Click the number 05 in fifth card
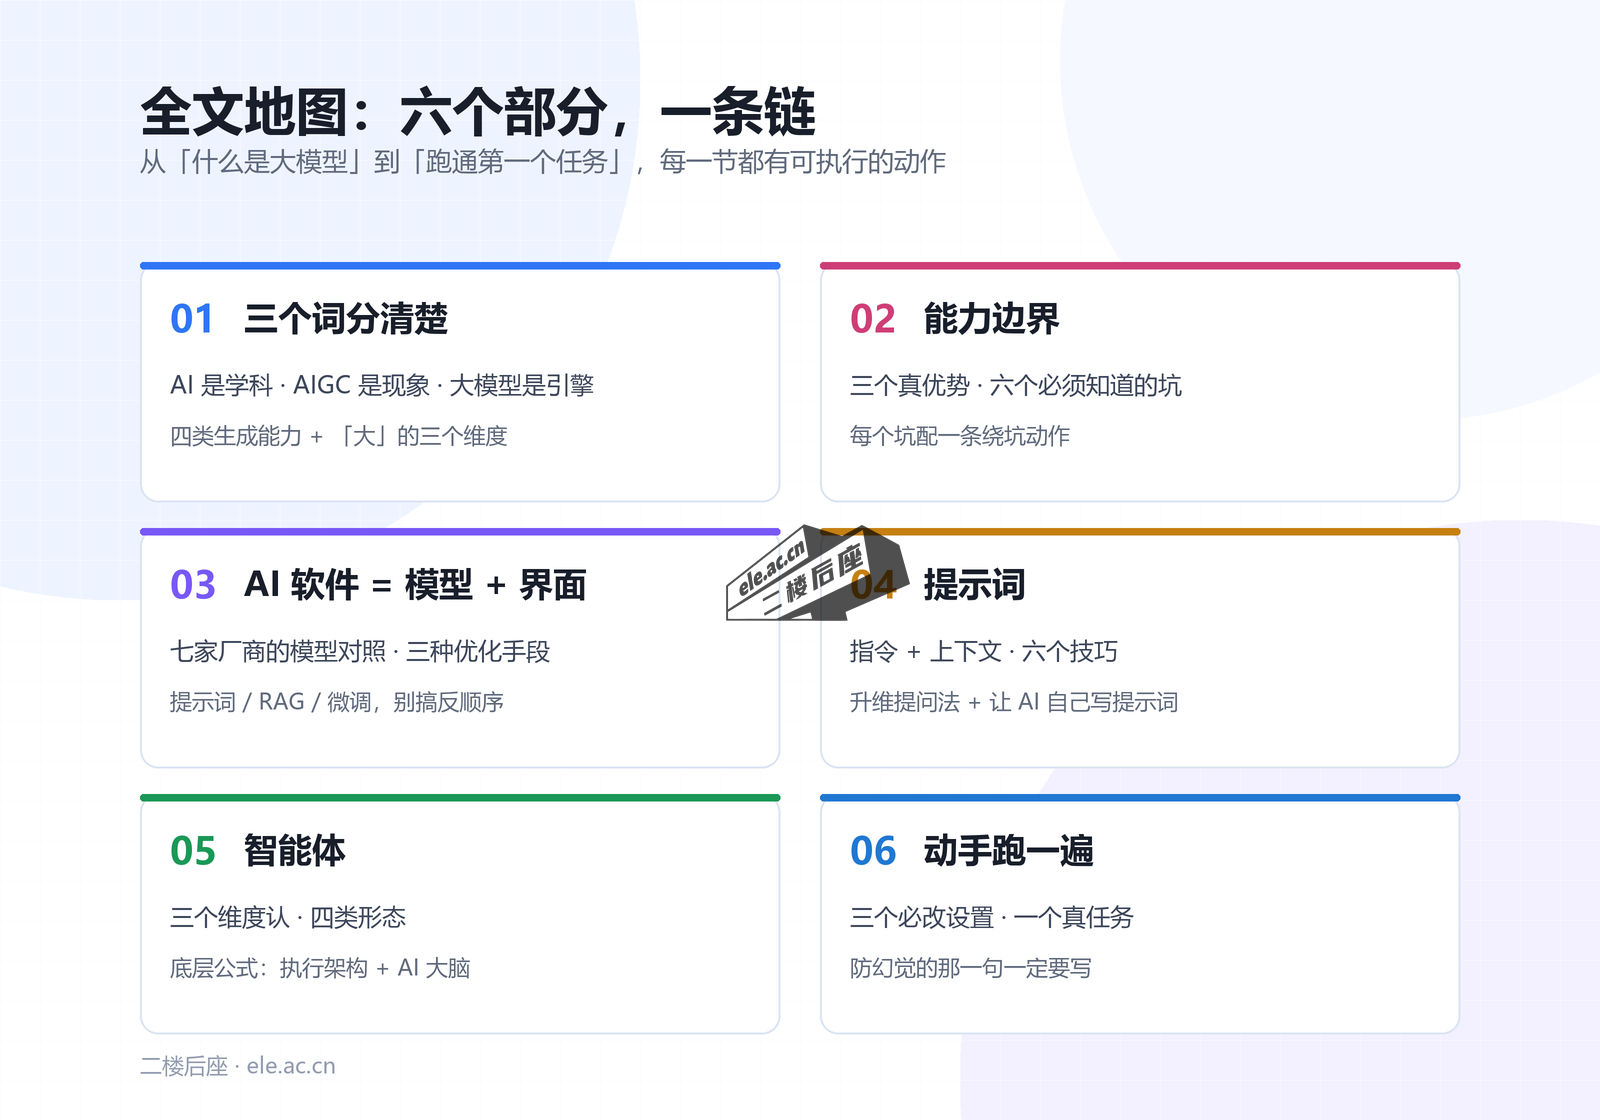1600x1120 pixels. click(192, 851)
